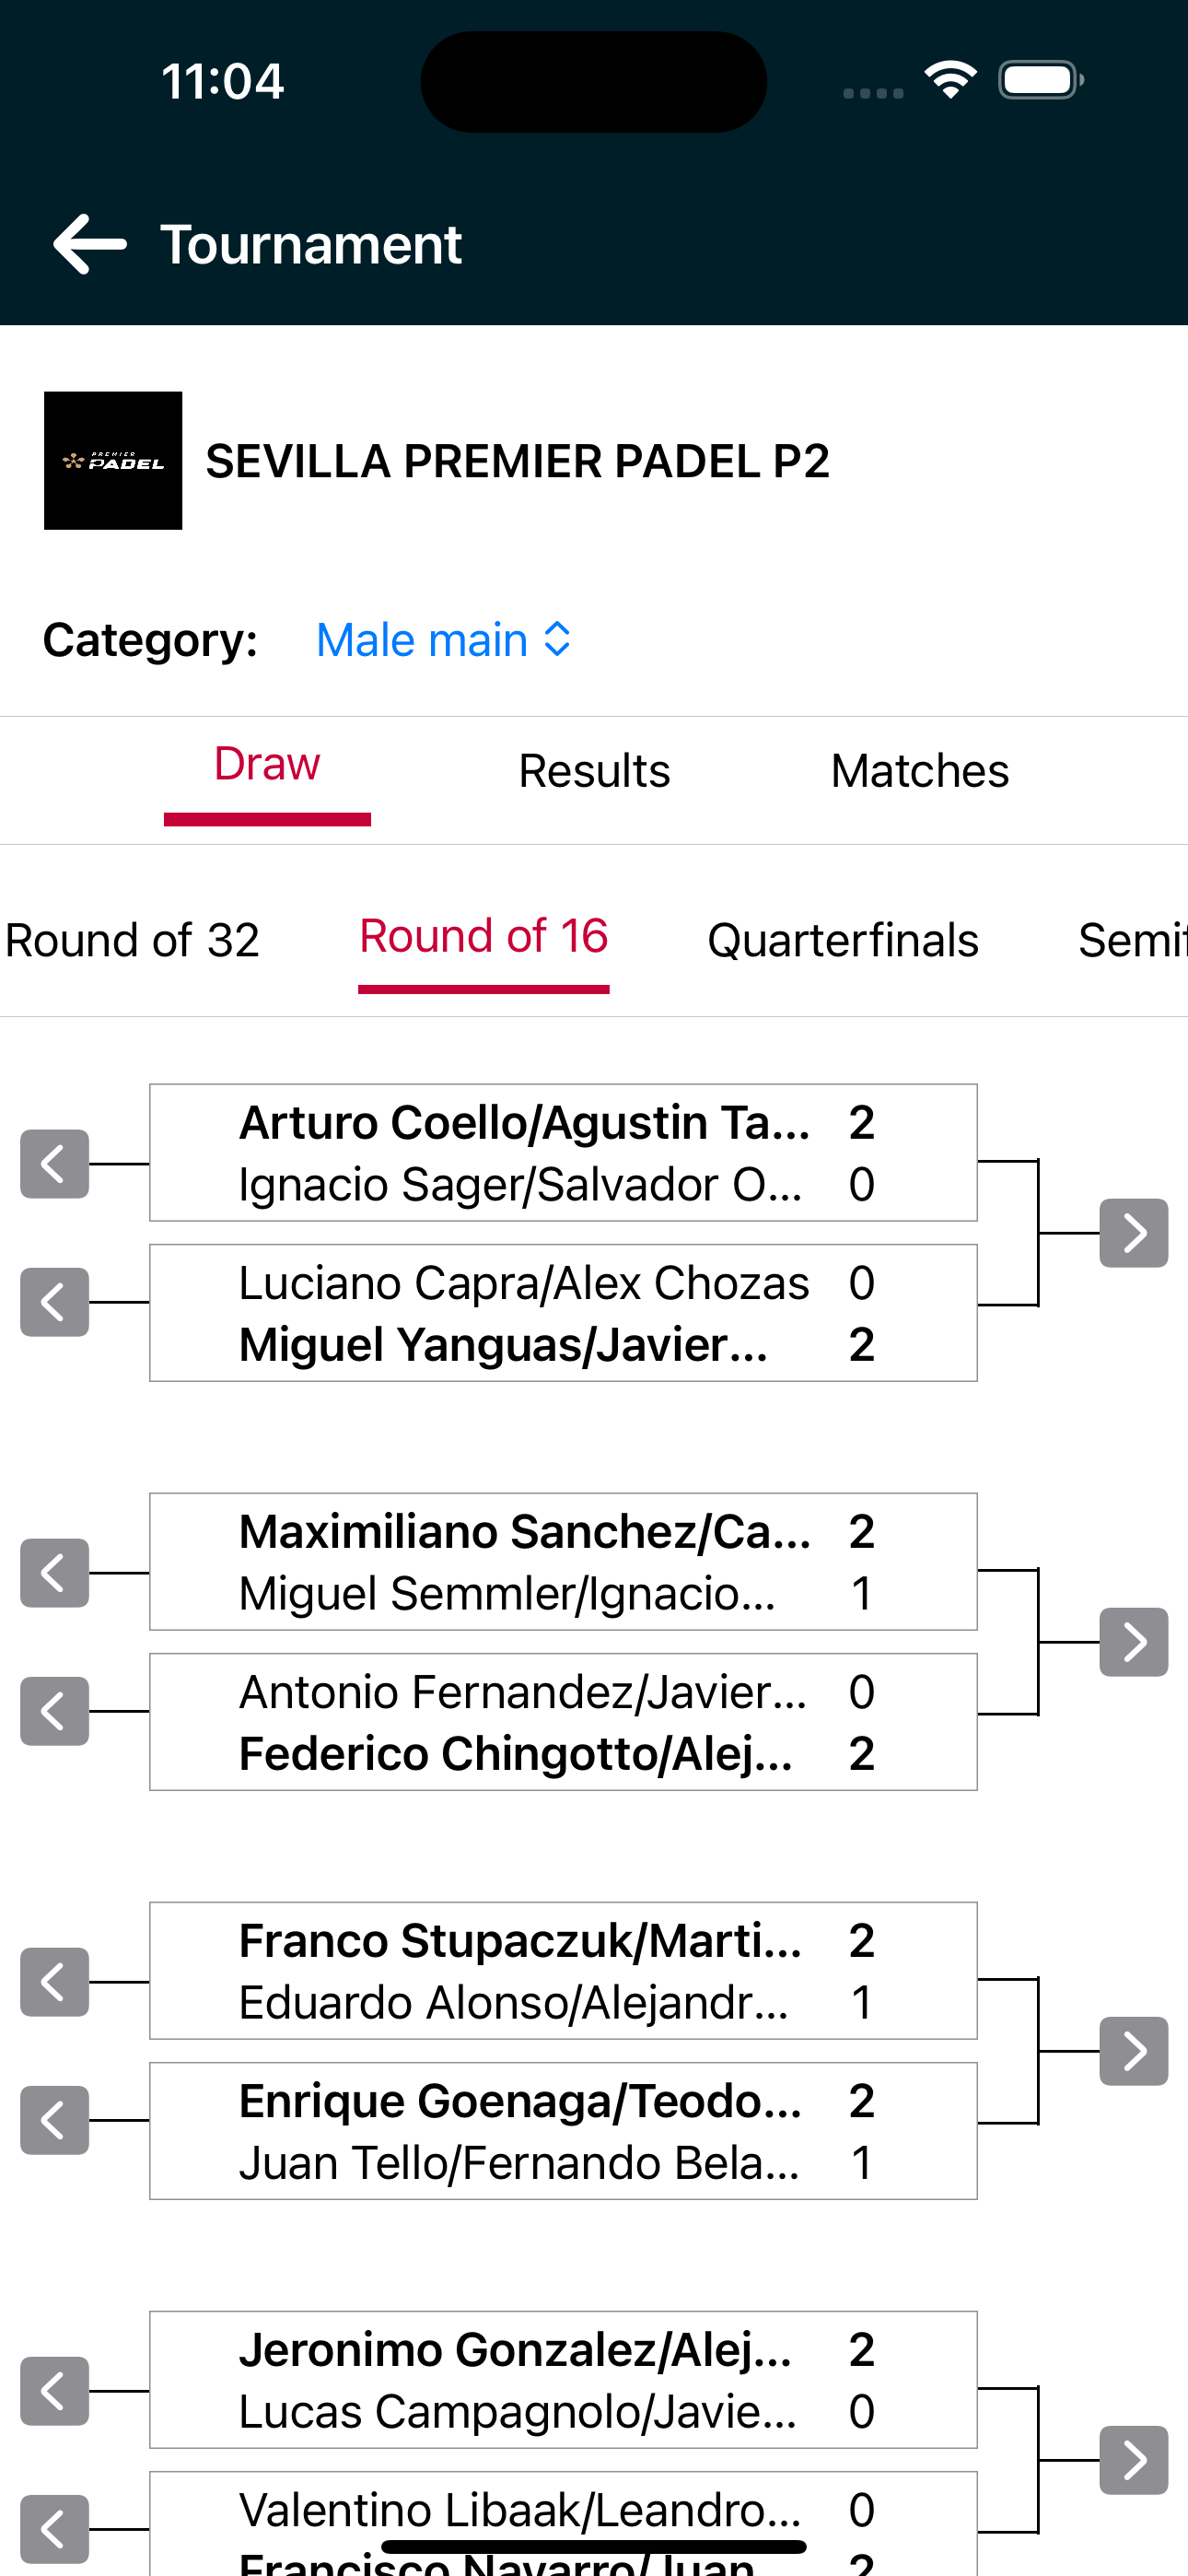Advance to next round from Coello/Yanguas bracket
This screenshot has height=2576, width=1188.
pos(1134,1233)
